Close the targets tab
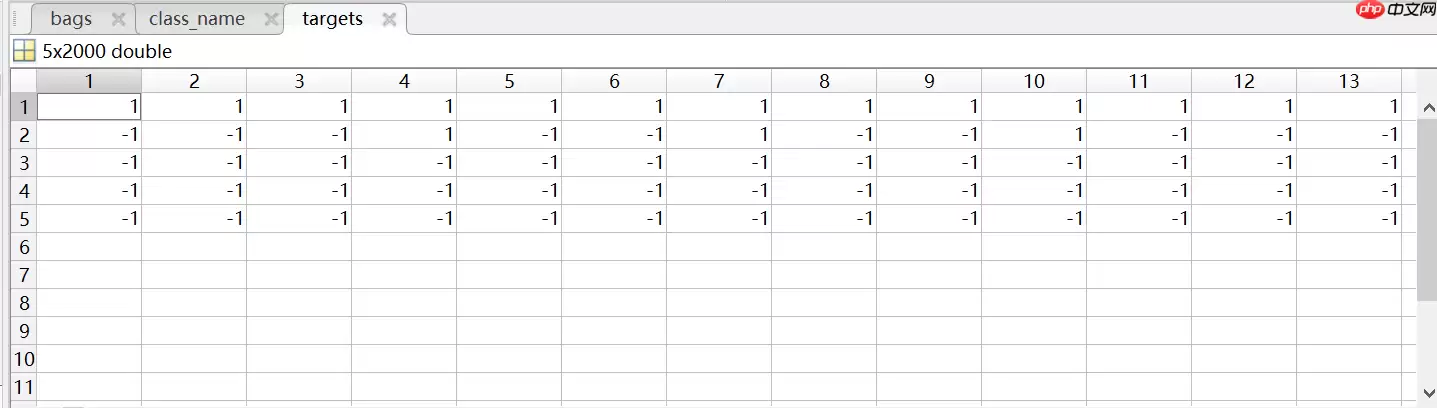The height and width of the screenshot is (408, 1437). coord(389,19)
